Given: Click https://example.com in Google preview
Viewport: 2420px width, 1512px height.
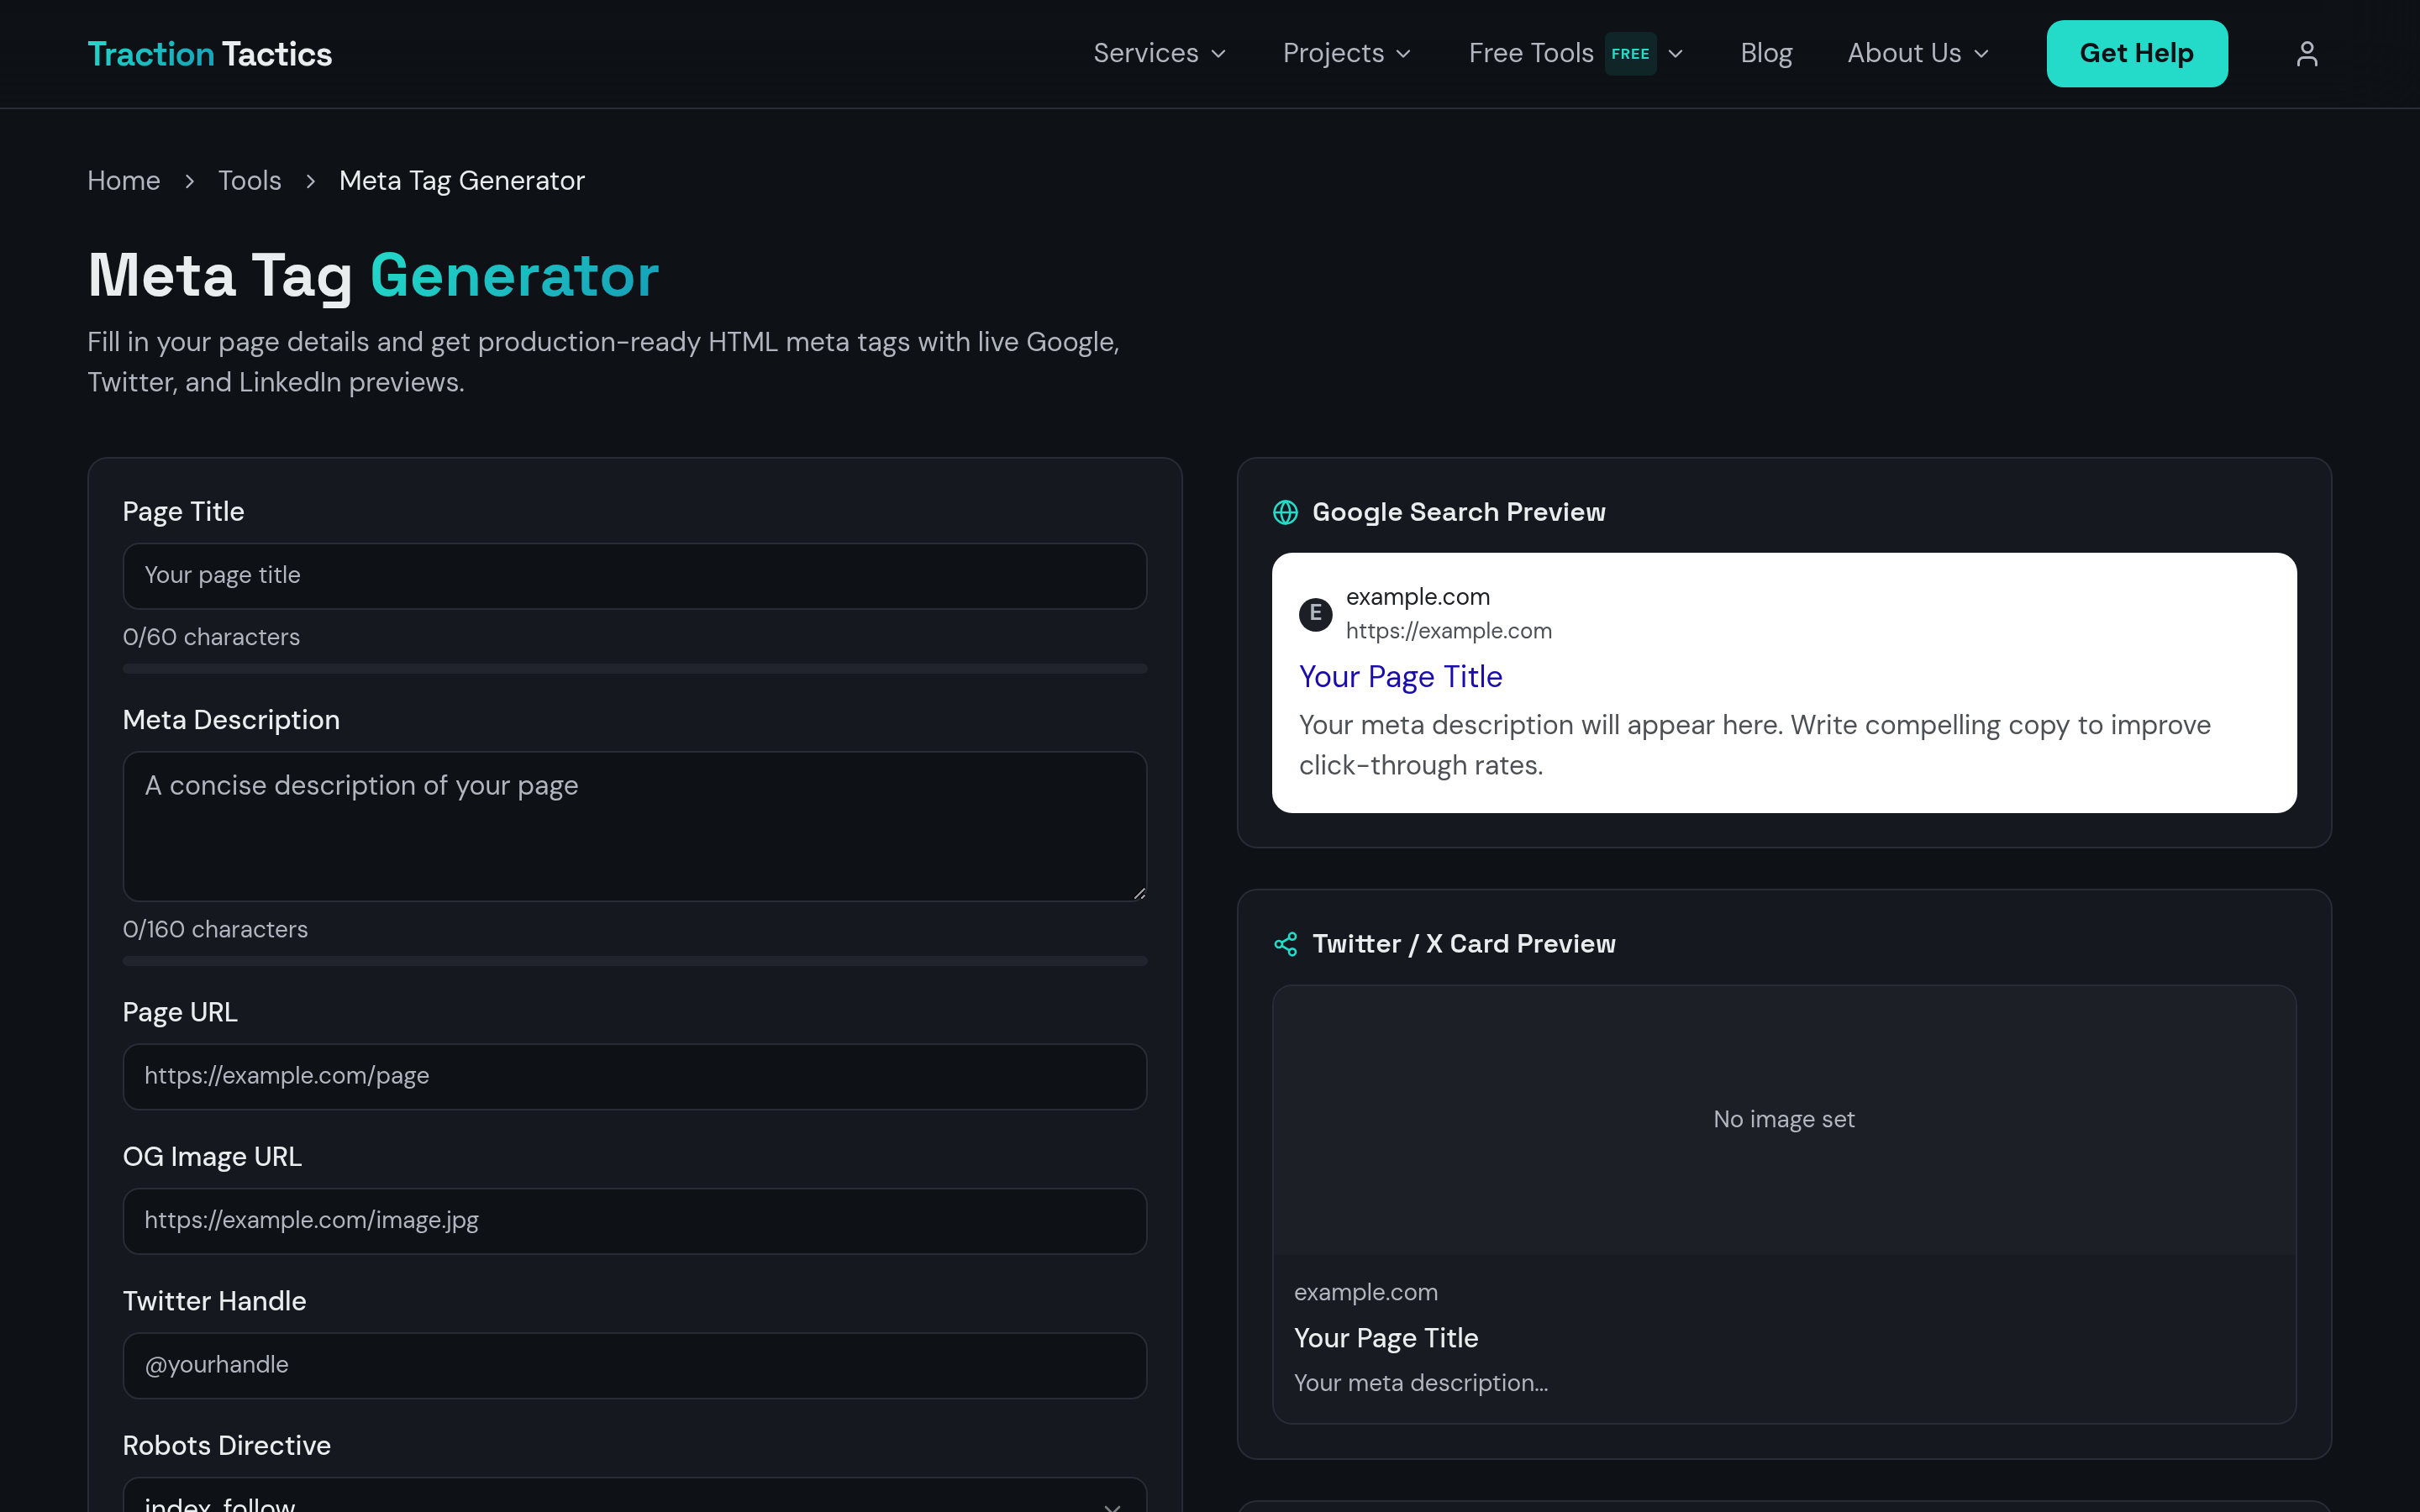Looking at the screenshot, I should coord(1449,631).
